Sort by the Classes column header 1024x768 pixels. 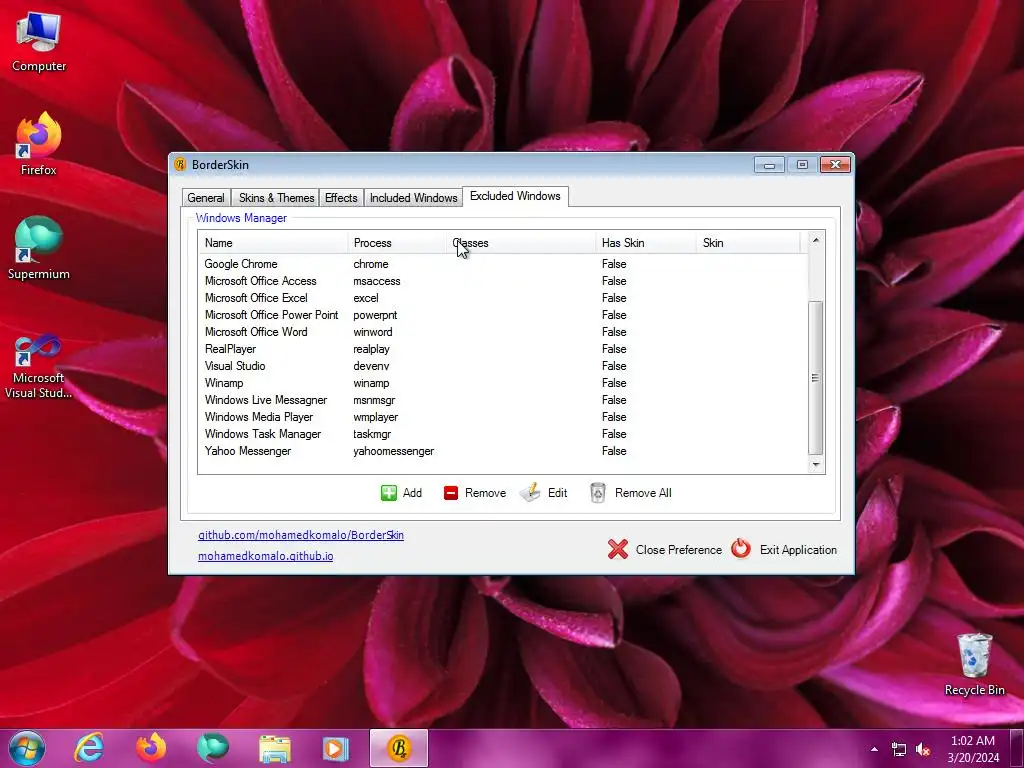pos(520,243)
